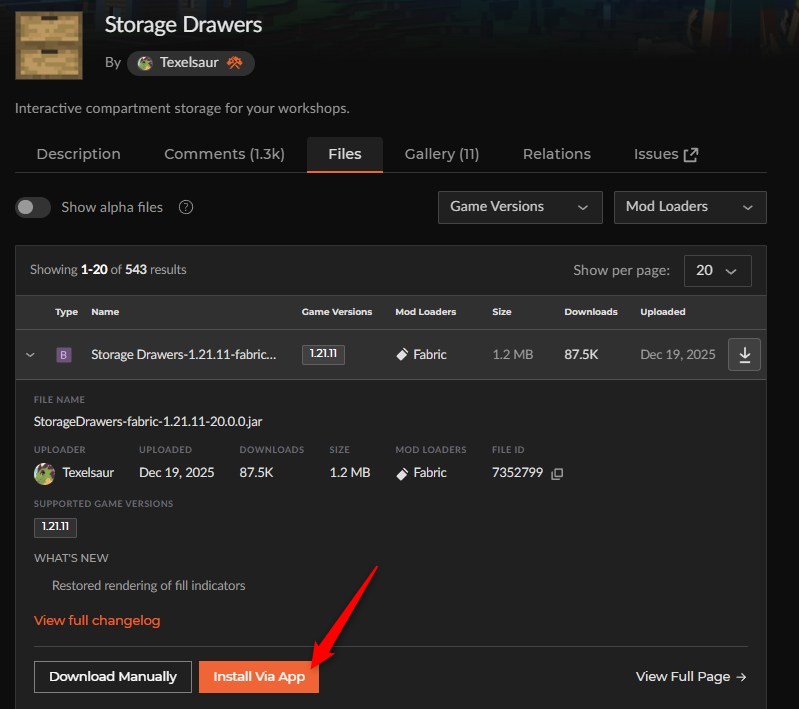This screenshot has width=799, height=709.
Task: Click the Fabric icon under the MOD LOADERS label
Action: coord(402,474)
